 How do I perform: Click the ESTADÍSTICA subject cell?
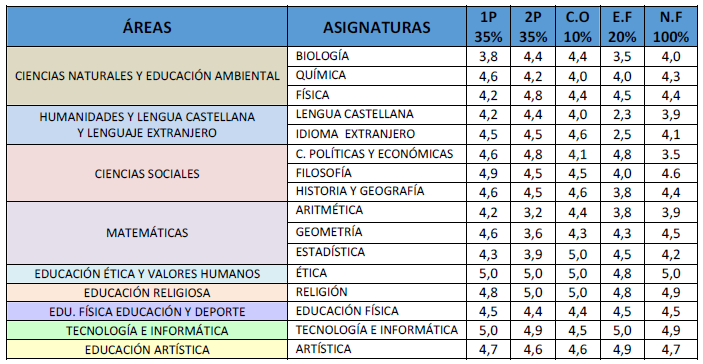(x=377, y=254)
